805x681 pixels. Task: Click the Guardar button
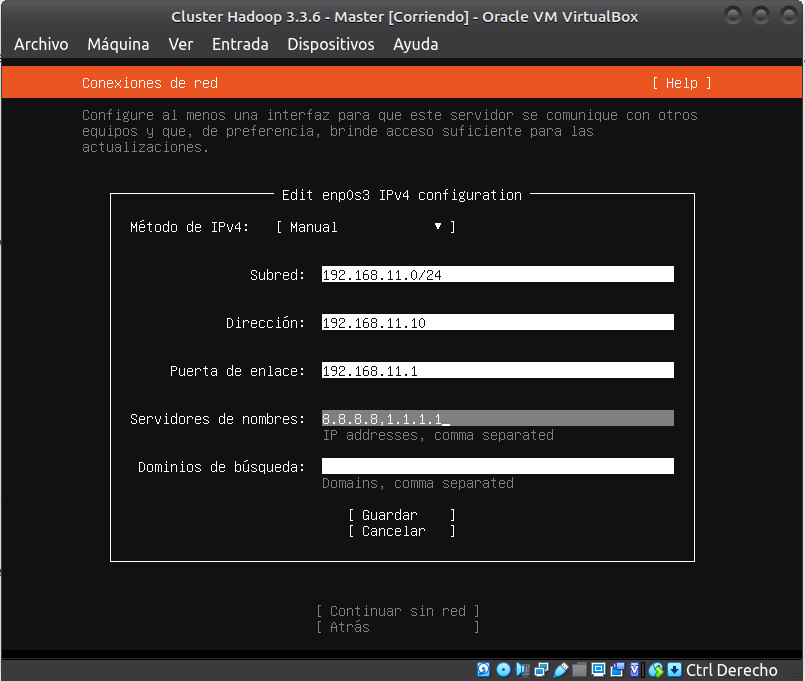[x=401, y=515]
